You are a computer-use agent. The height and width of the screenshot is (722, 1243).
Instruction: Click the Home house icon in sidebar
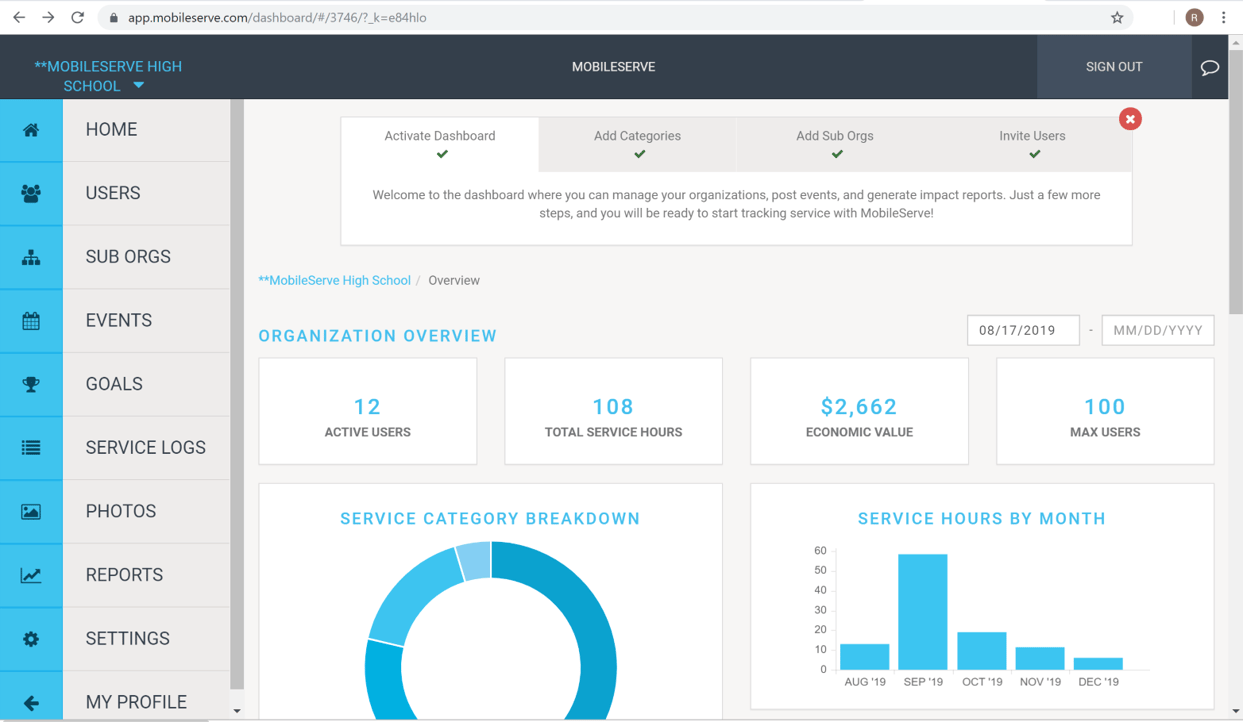pos(31,130)
